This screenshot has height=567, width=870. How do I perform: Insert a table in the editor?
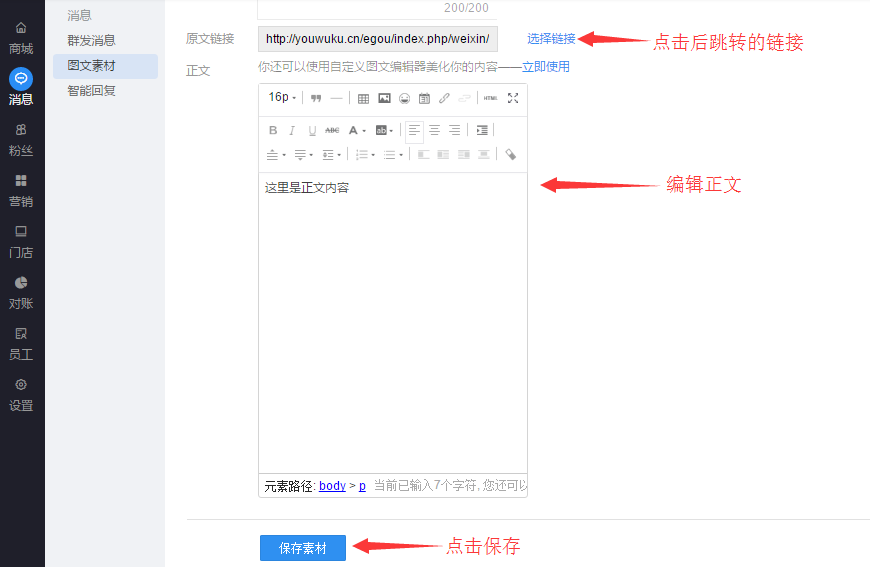363,98
